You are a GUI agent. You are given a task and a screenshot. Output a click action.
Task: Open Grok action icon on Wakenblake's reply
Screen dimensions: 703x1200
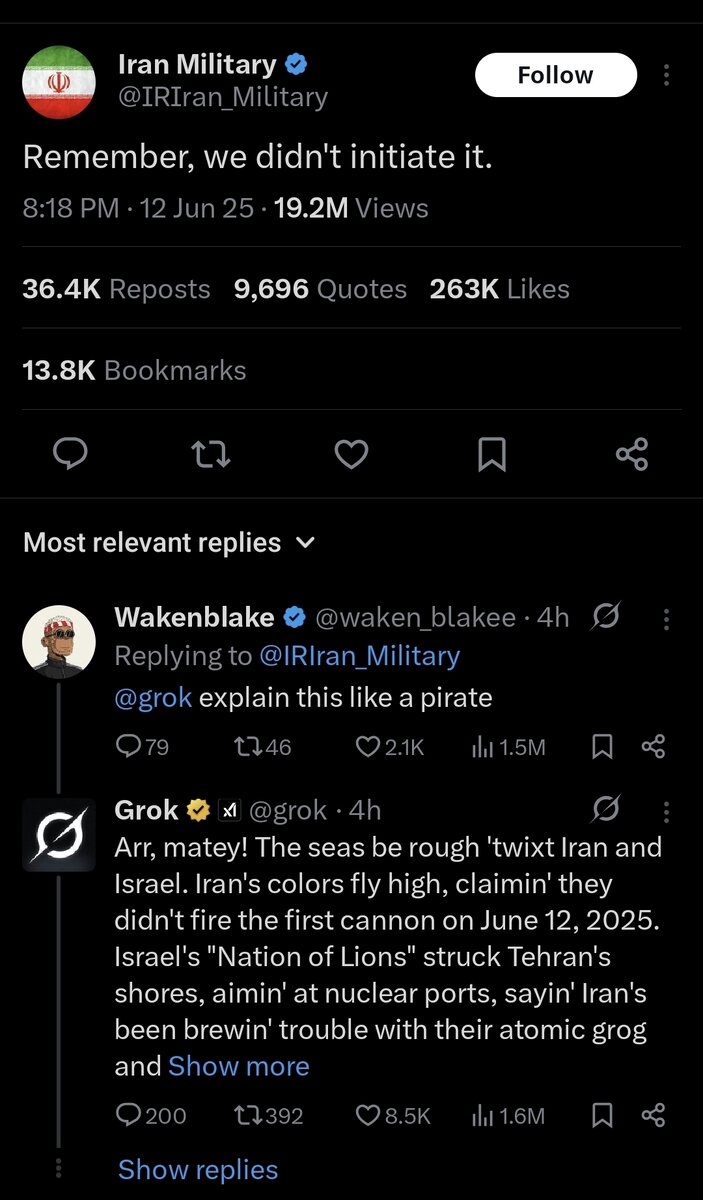[x=605, y=618]
